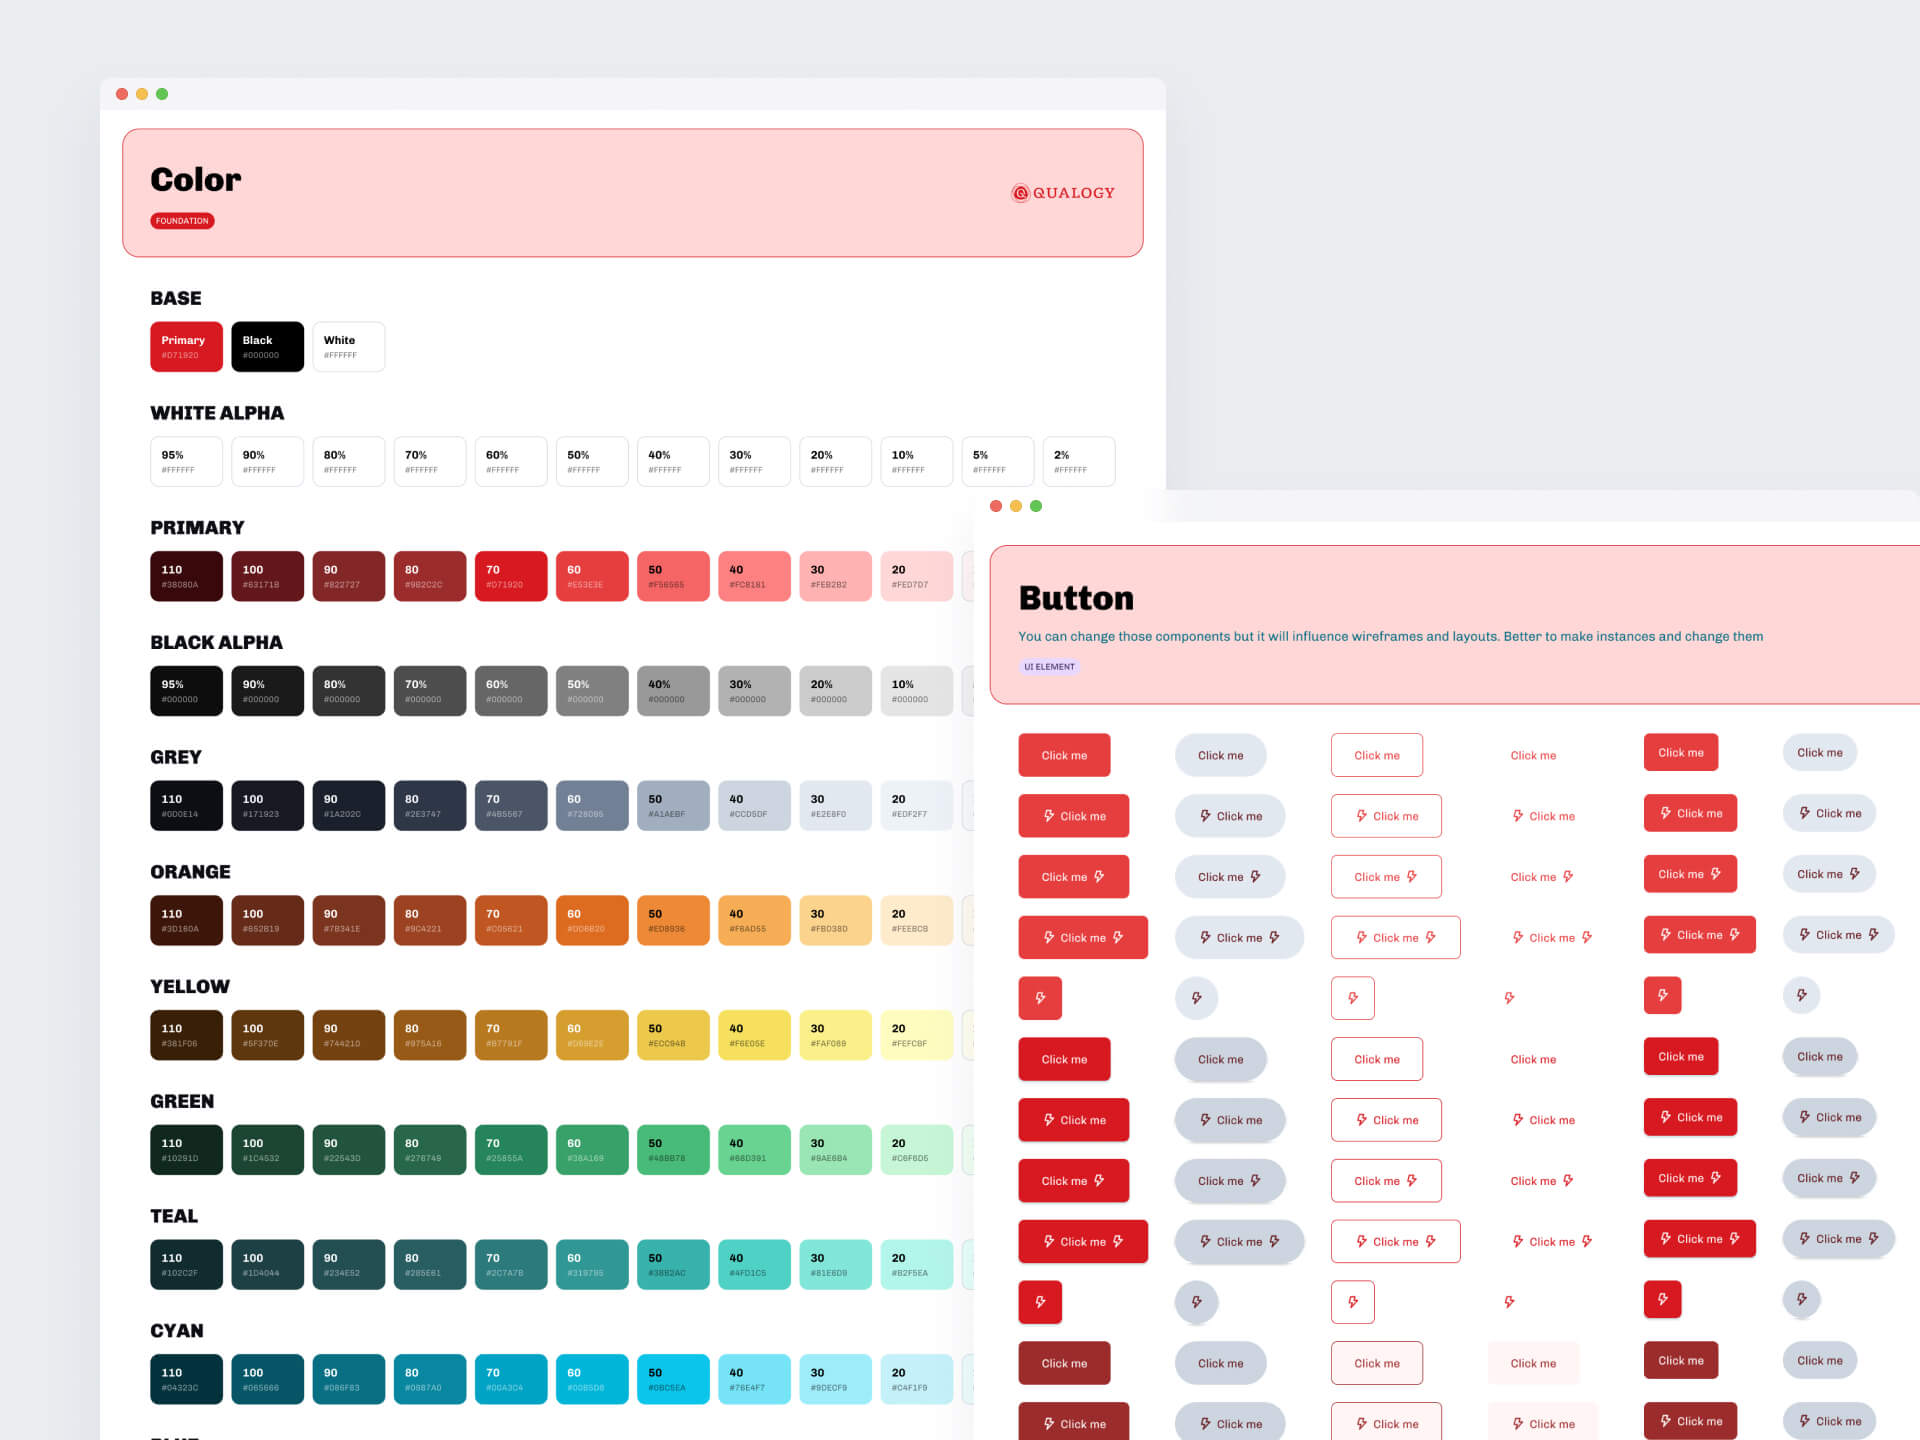Select the Grey 60 #728095 swatch

point(592,805)
